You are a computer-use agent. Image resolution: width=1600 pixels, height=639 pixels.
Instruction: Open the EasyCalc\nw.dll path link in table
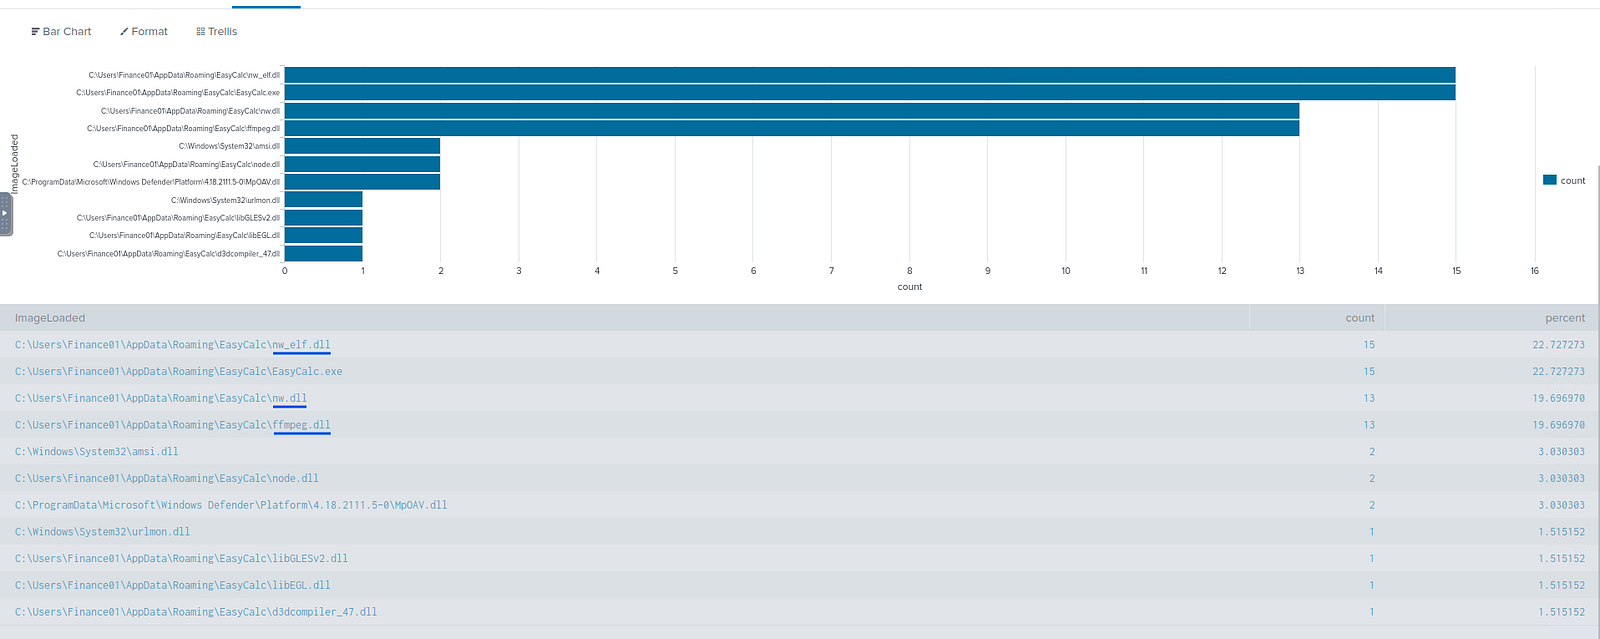tap(161, 398)
